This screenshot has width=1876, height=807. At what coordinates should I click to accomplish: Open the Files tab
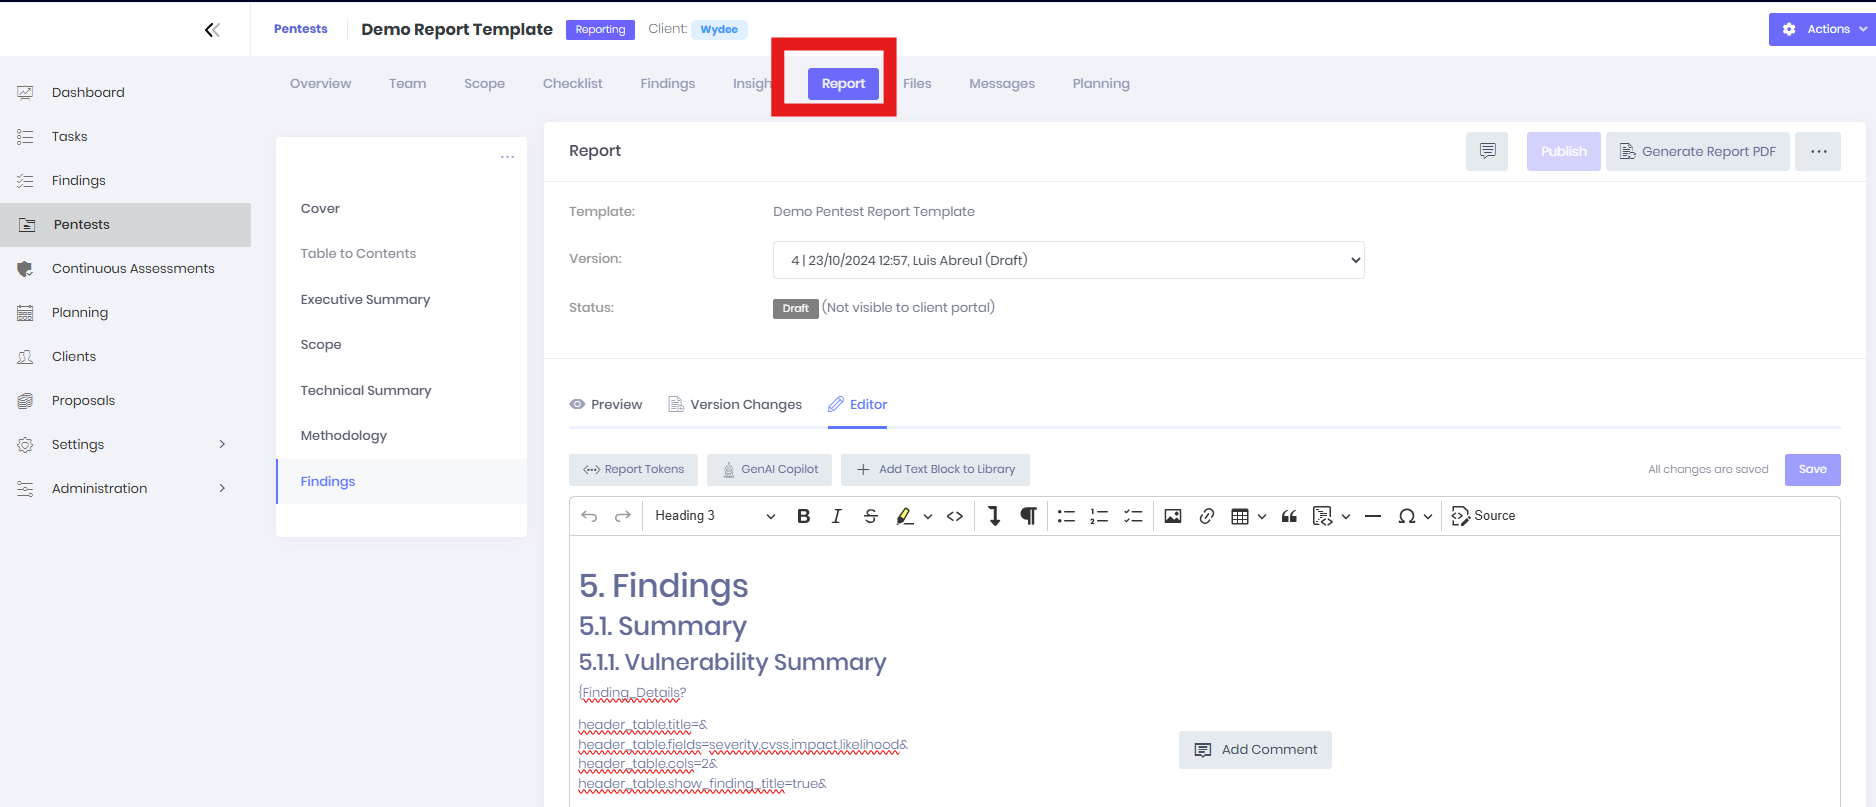[917, 83]
